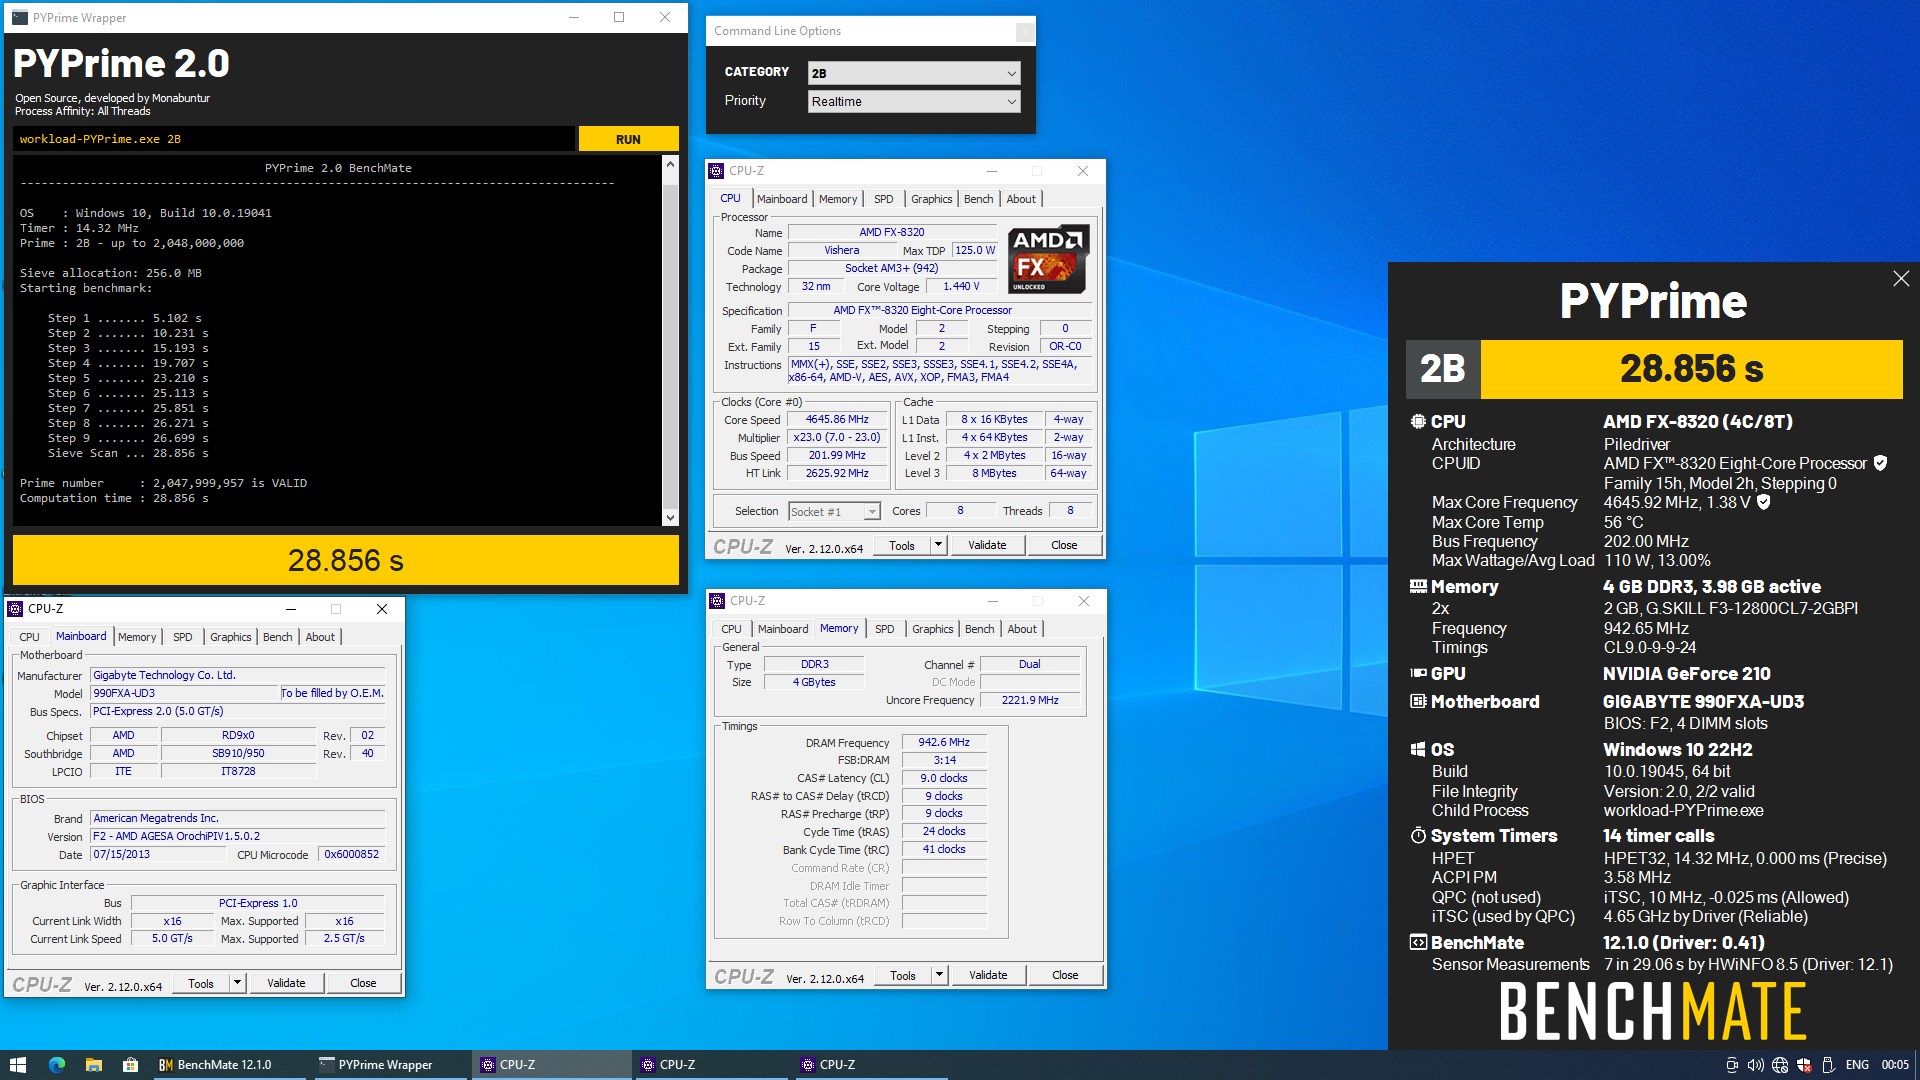This screenshot has width=1920, height=1080.
Task: Select CPU tab in Mainboard CPU-Z window
Action: (x=30, y=637)
